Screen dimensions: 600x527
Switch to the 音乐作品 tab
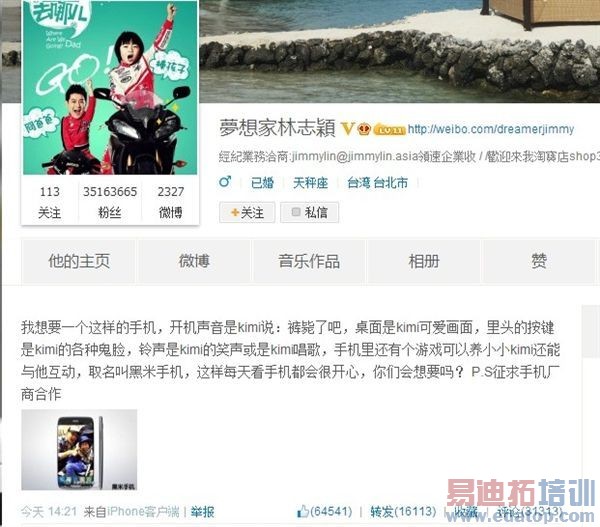coord(309,261)
